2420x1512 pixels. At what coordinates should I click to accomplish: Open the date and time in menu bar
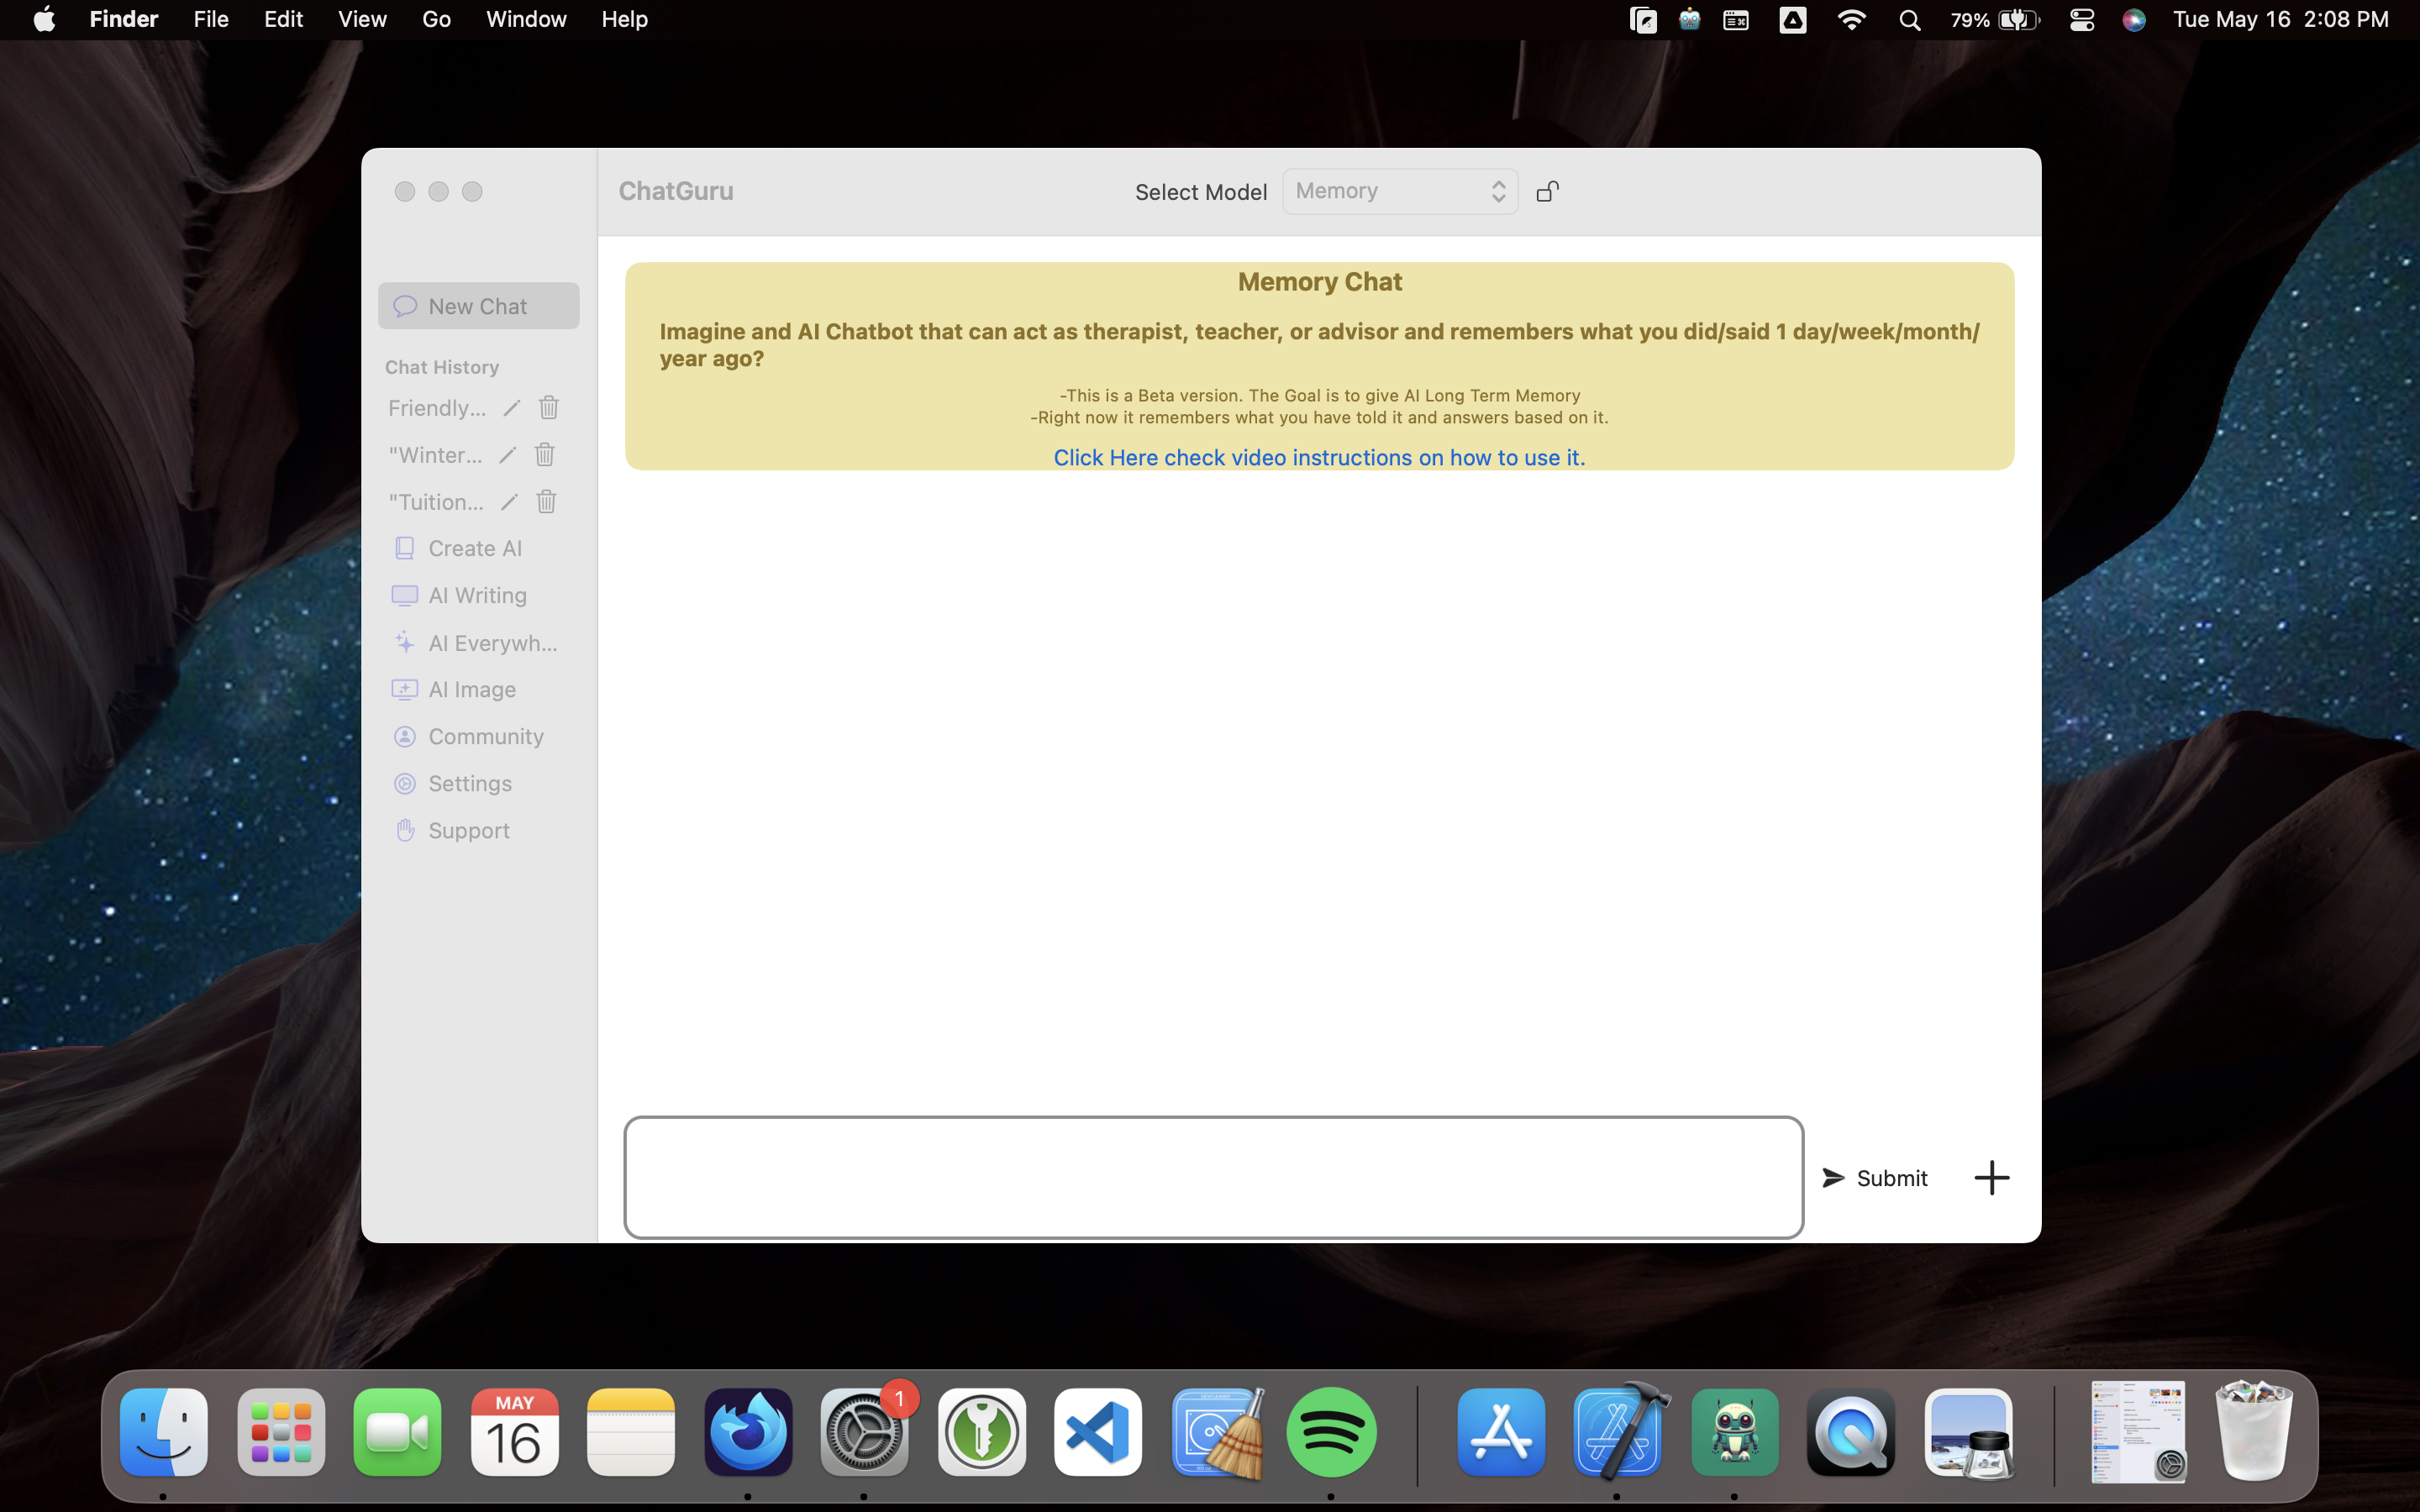[x=2281, y=19]
